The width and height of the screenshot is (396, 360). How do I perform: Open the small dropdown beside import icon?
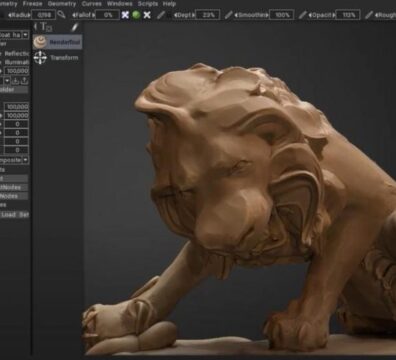coord(7,81)
